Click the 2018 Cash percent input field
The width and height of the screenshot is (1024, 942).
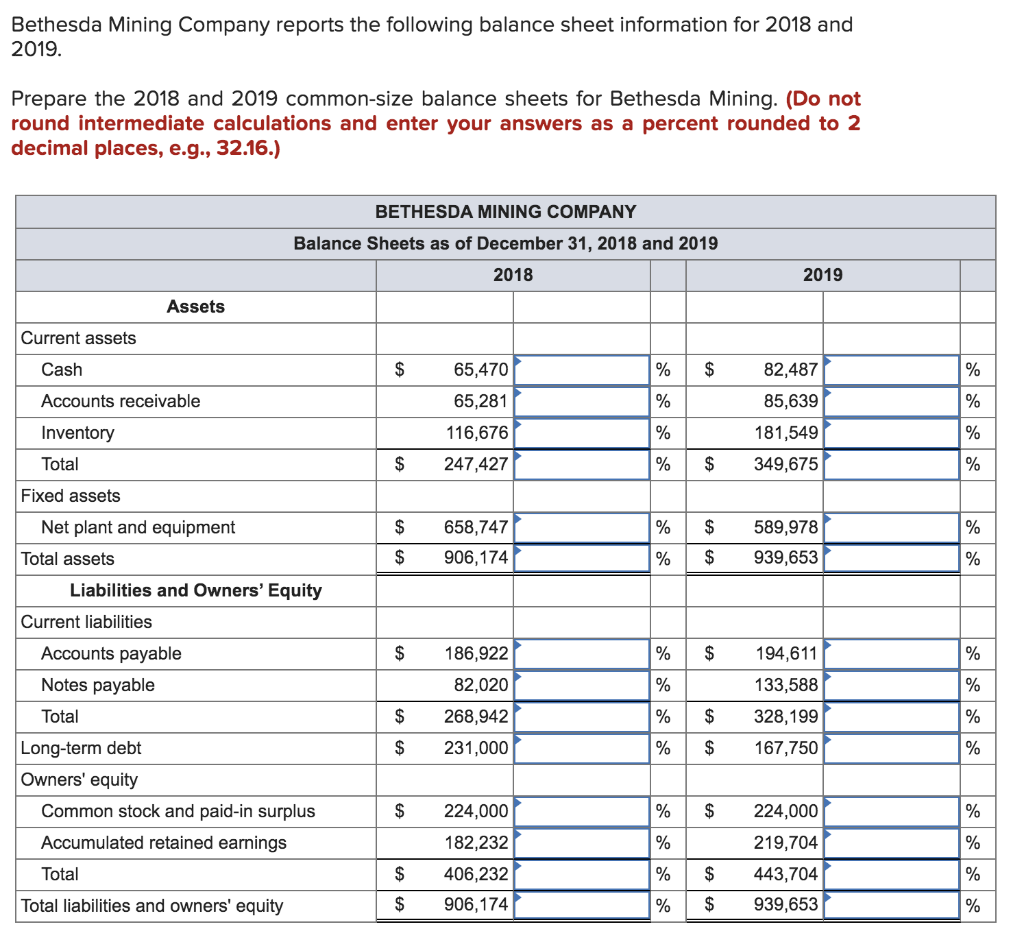tap(581, 370)
